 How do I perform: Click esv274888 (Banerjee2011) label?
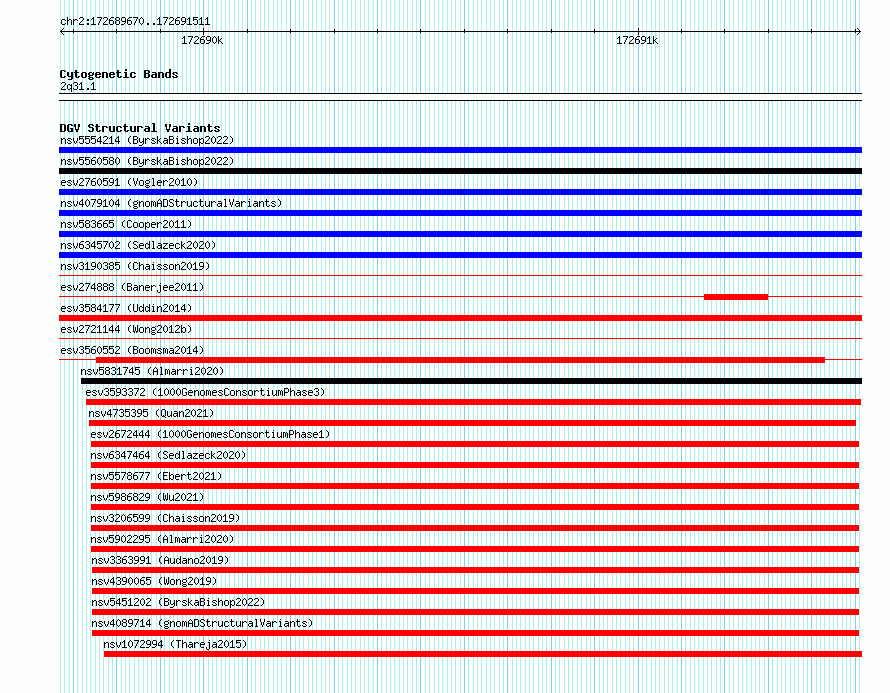click(132, 287)
